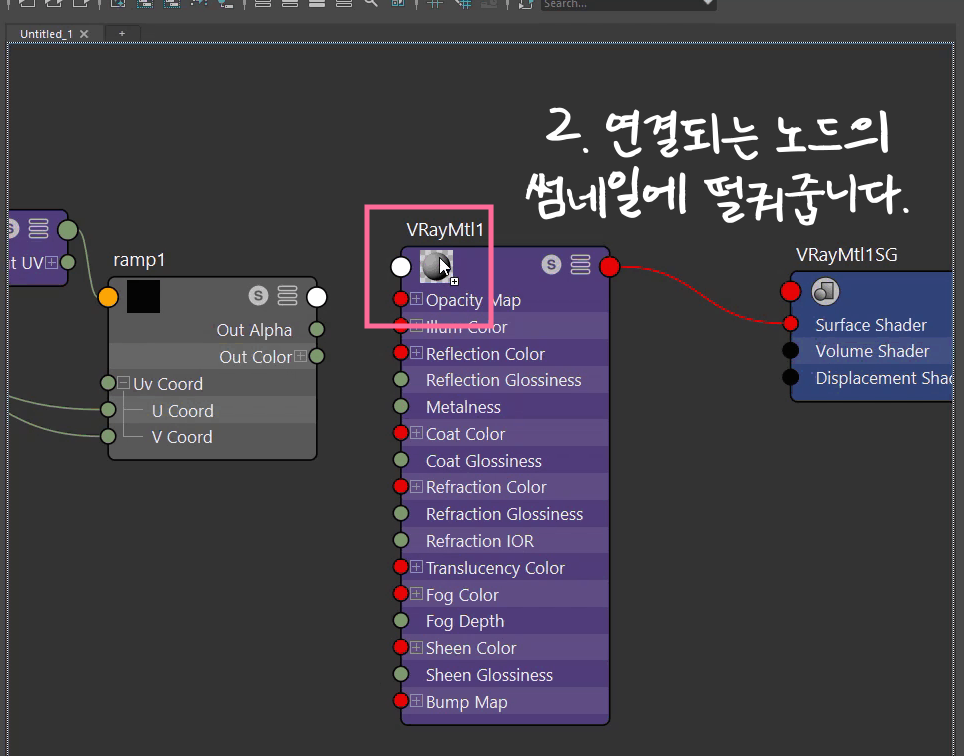Click the top output port of left purple node

68,230
